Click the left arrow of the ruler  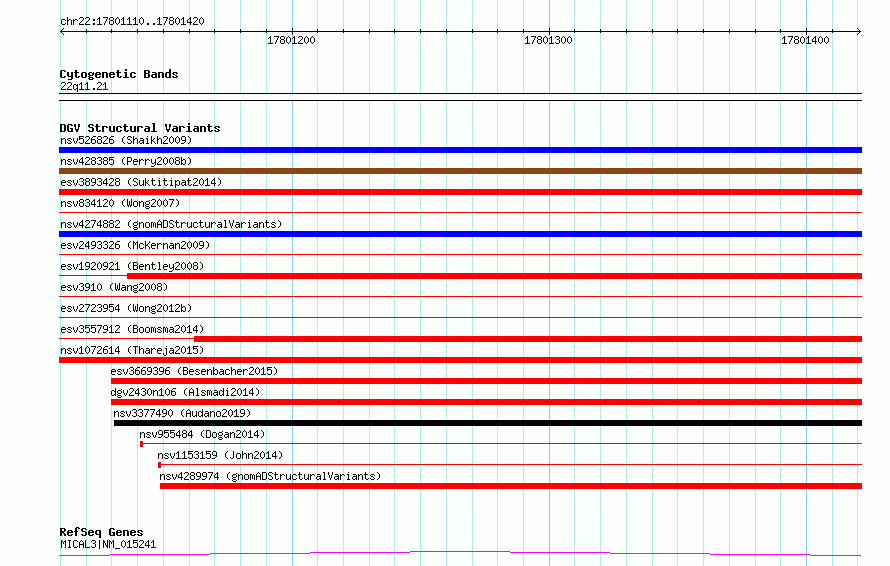pyautogui.click(x=62, y=32)
